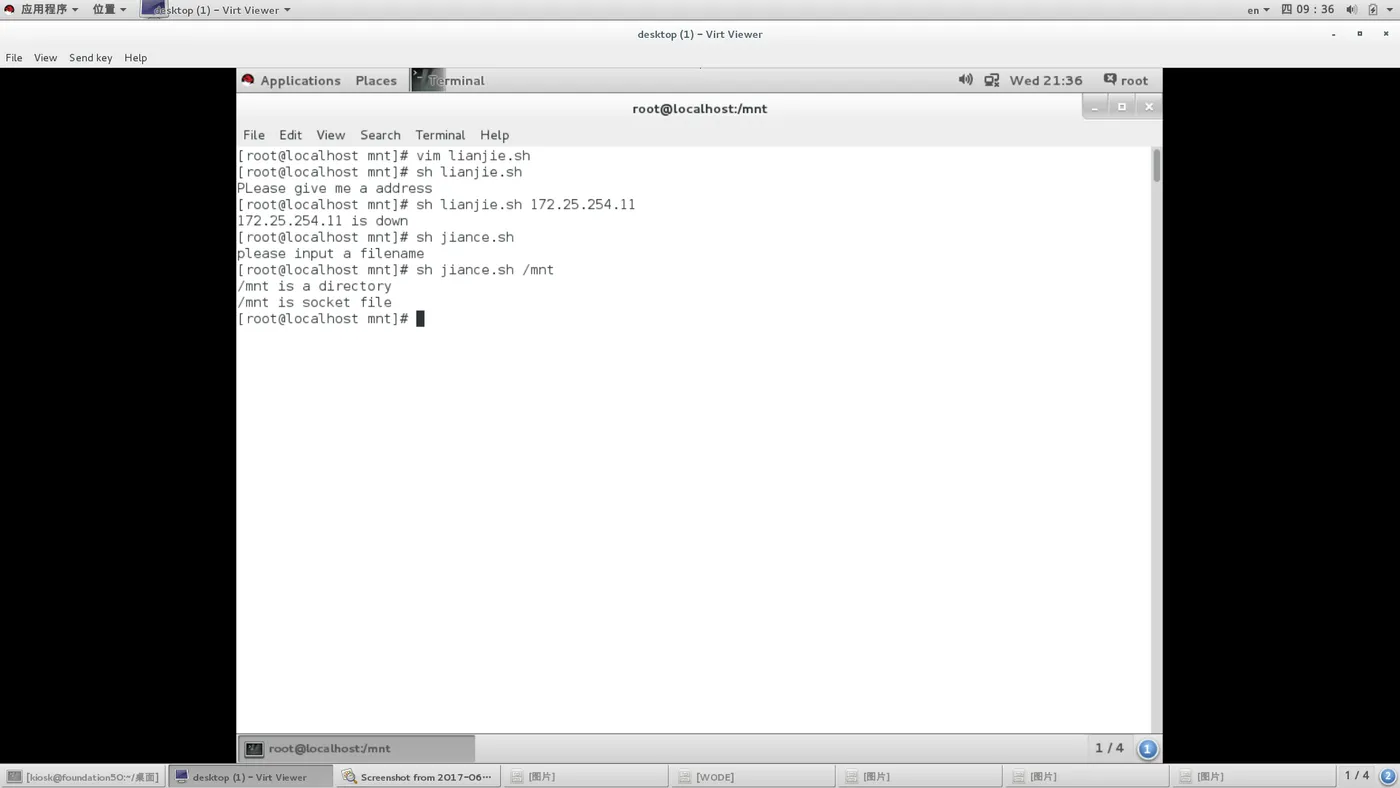Click the 'PLease give me a address' output
The height and width of the screenshot is (788, 1400).
point(335,189)
